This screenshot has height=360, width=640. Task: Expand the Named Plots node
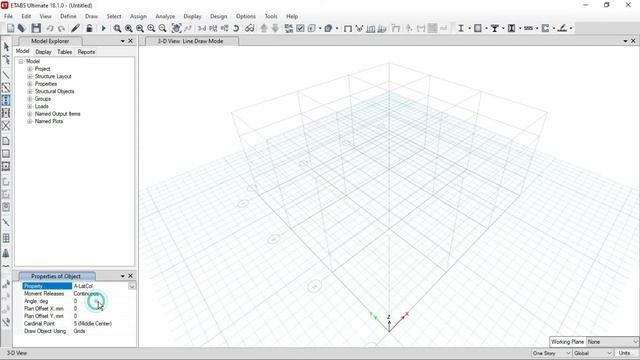(x=29, y=121)
